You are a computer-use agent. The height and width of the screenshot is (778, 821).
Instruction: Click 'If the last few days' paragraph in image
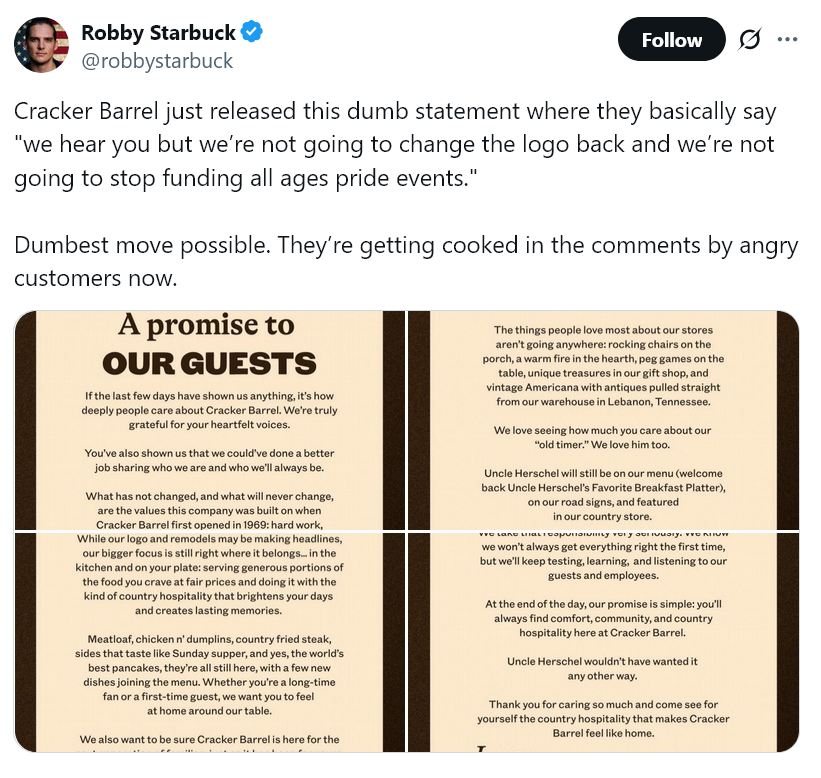point(211,410)
